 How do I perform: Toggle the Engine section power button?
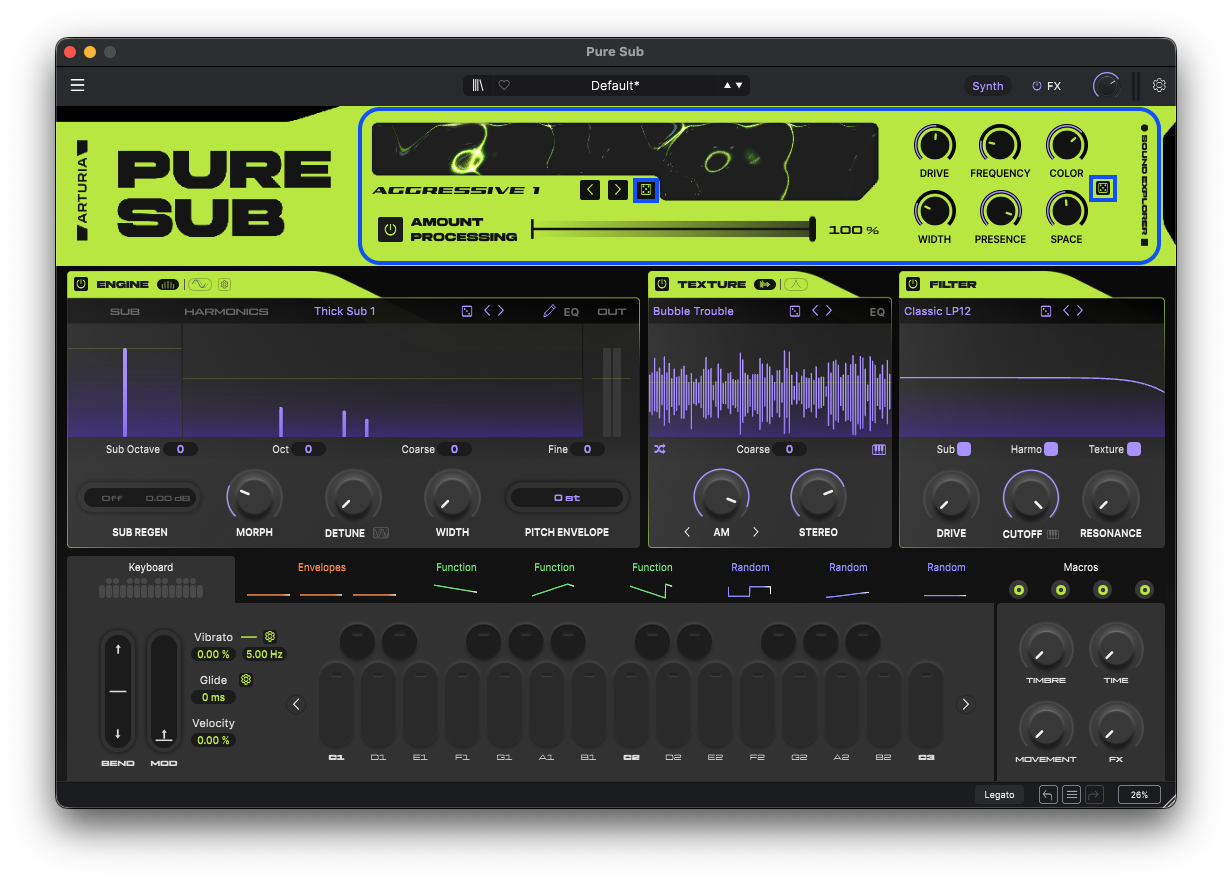(81, 284)
